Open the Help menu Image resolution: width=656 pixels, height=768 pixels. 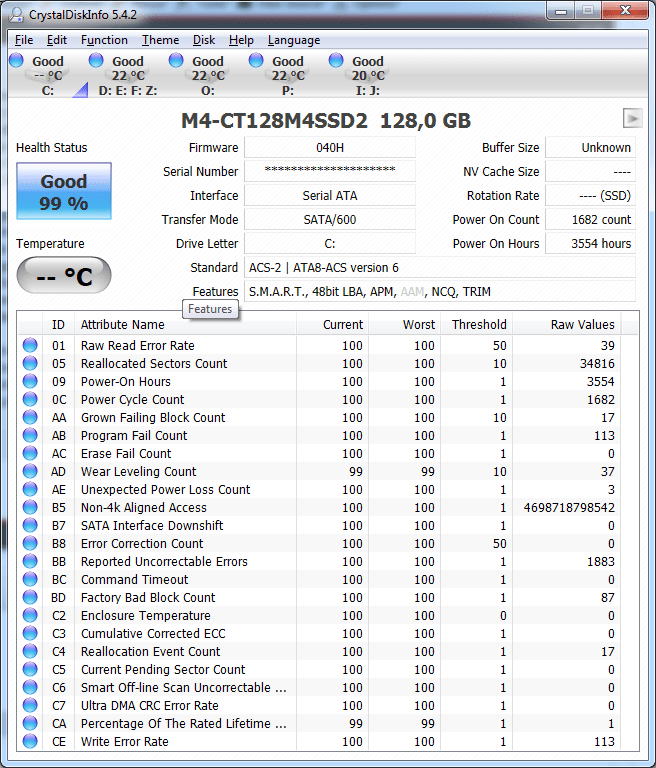tap(241, 40)
